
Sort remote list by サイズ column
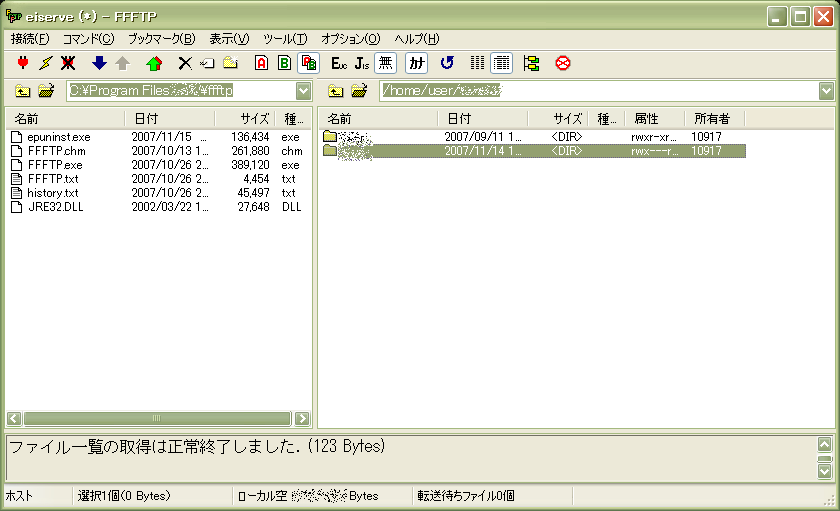coord(558,118)
